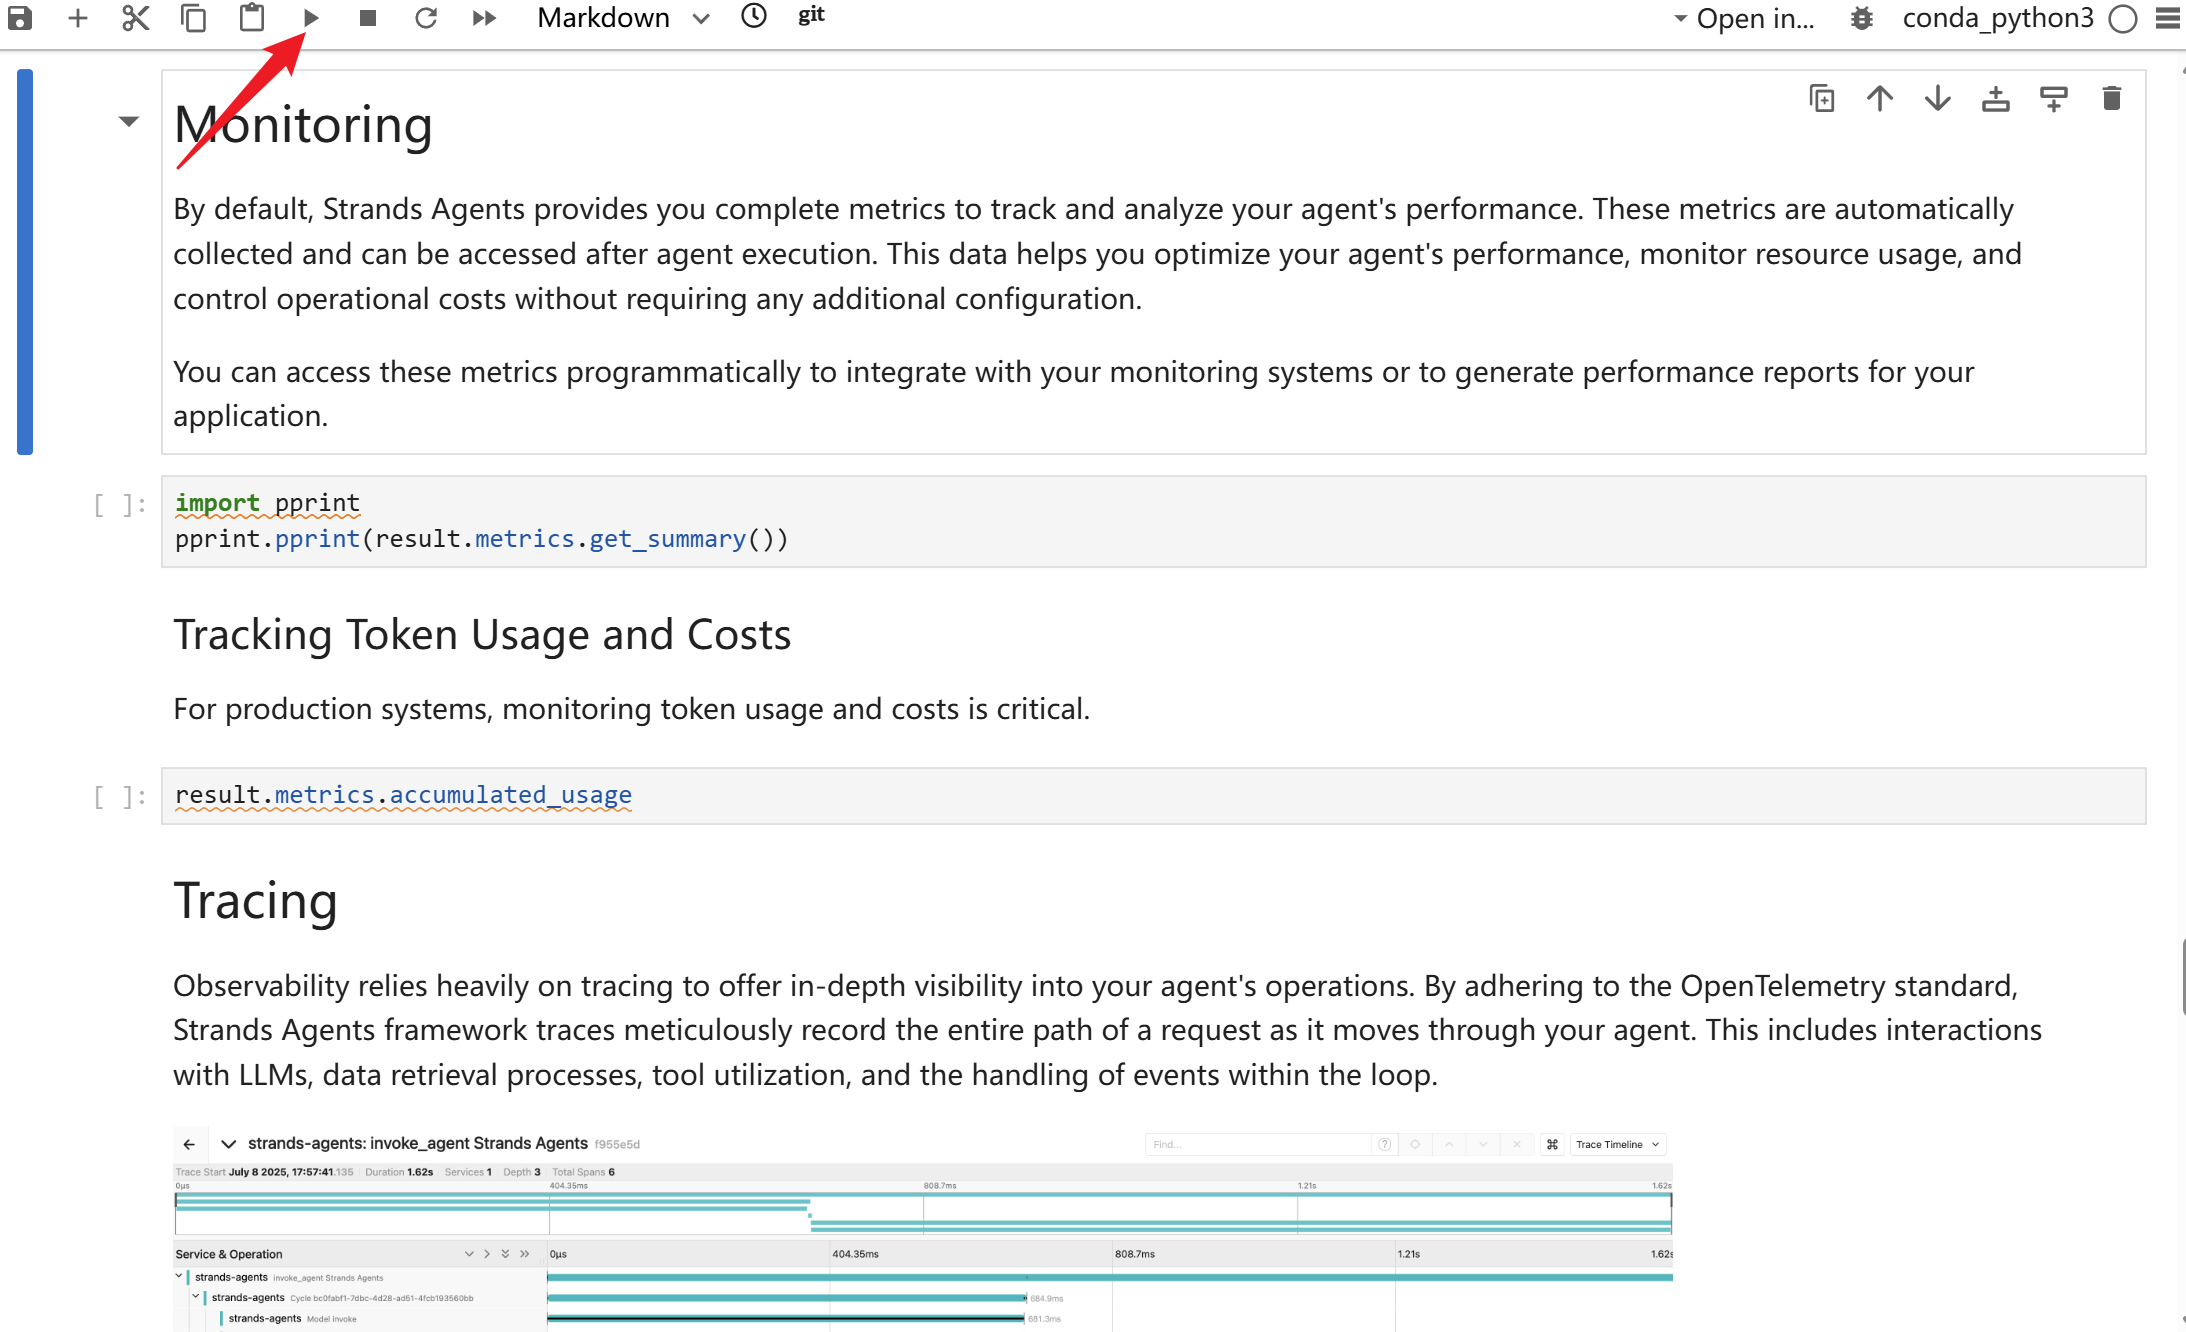The width and height of the screenshot is (2186, 1332).
Task: Click the empty prompt of the pprint cell
Action: point(120,505)
